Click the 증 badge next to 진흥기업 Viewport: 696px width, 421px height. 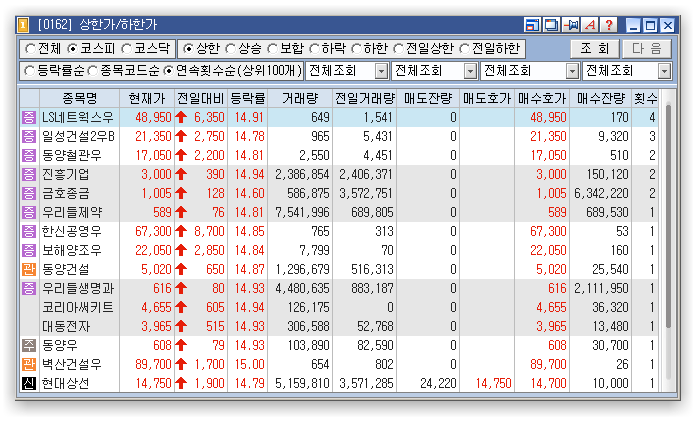(29, 175)
